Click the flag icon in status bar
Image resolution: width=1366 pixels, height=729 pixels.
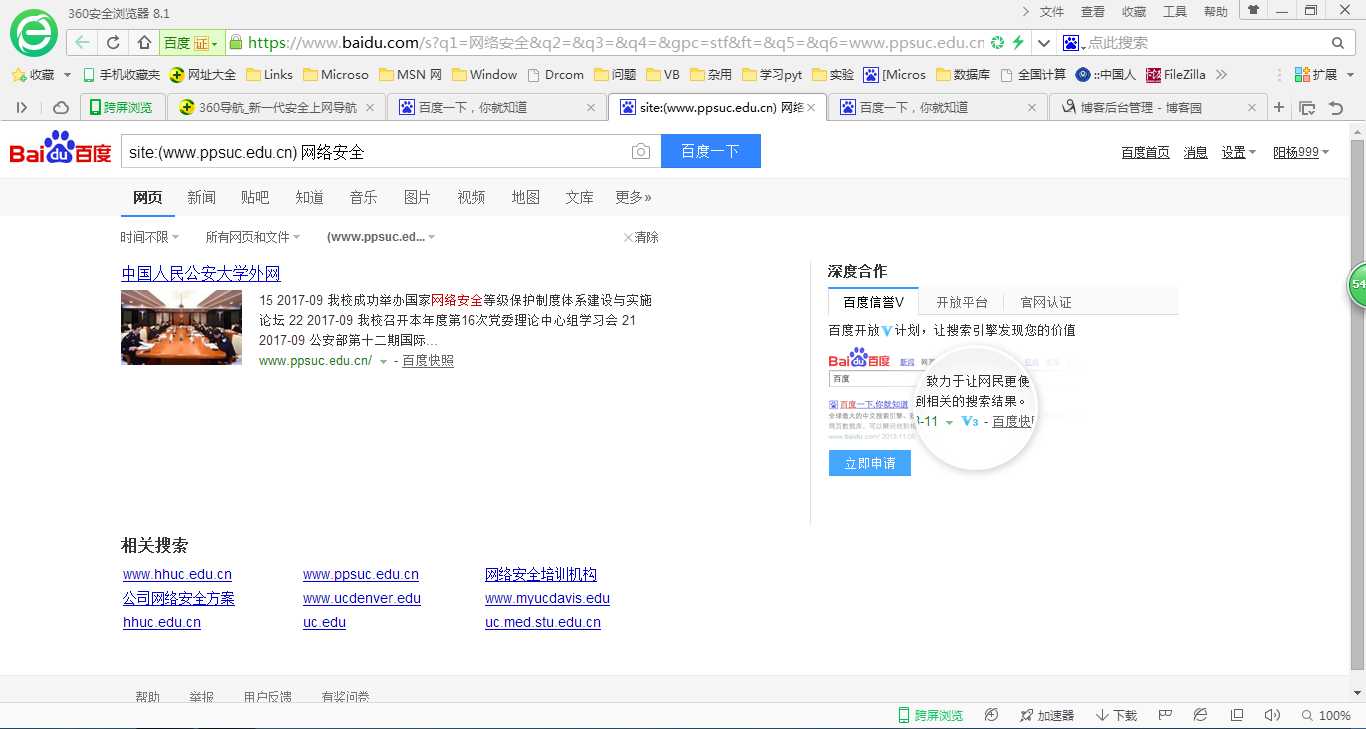pos(1165,715)
